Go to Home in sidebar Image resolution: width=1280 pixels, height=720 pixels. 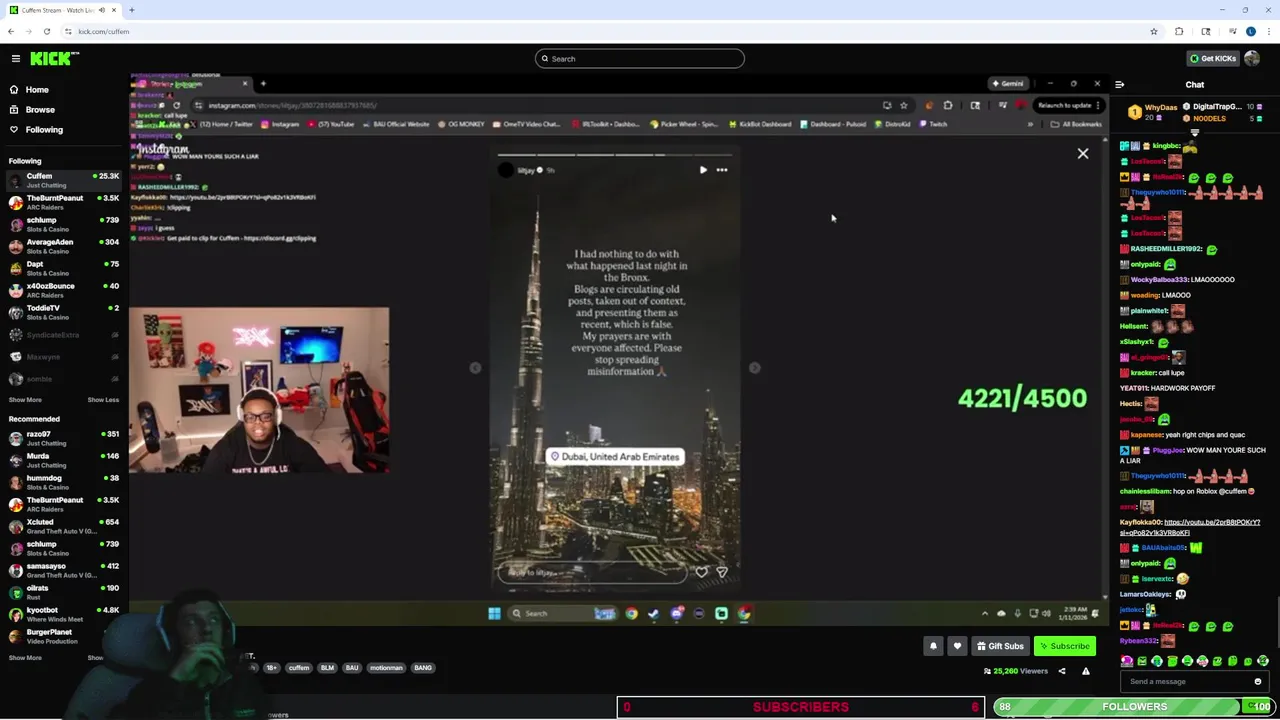(37, 90)
